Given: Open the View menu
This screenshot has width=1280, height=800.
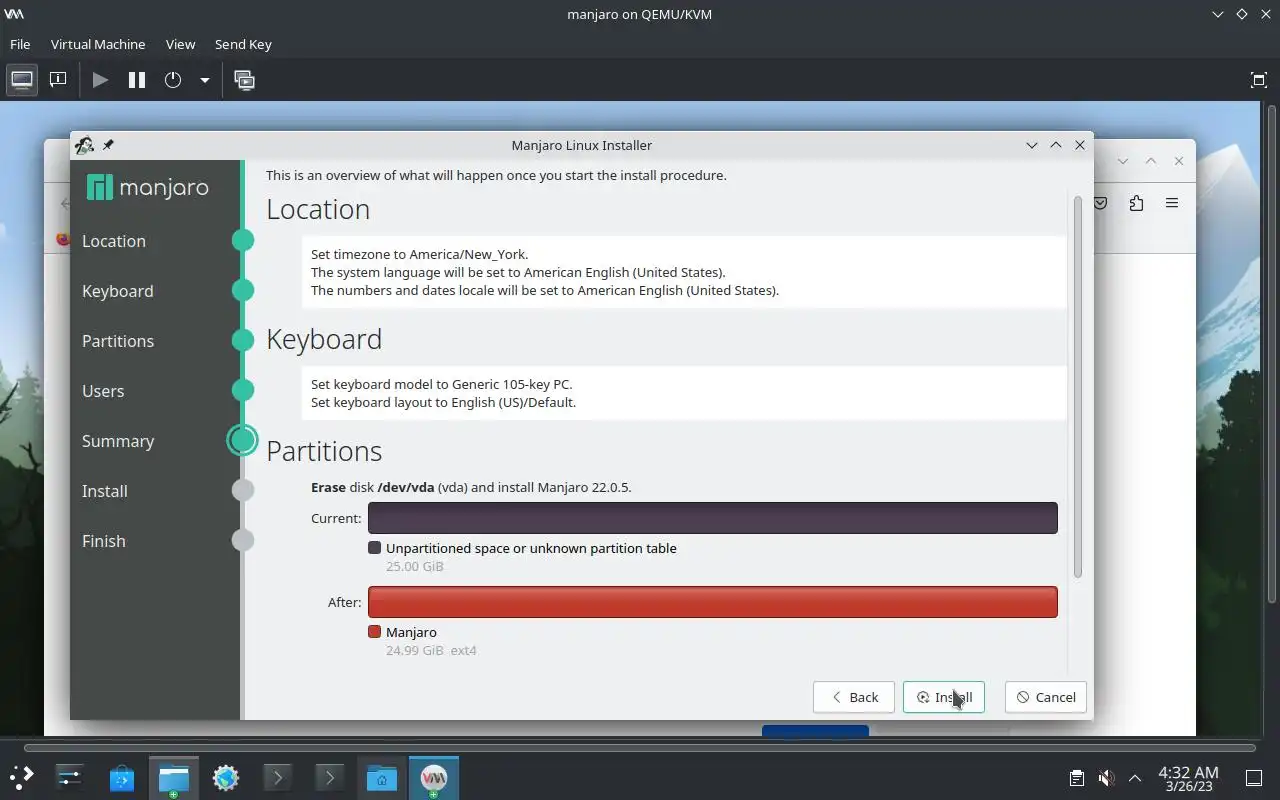Looking at the screenshot, I should click(x=180, y=44).
